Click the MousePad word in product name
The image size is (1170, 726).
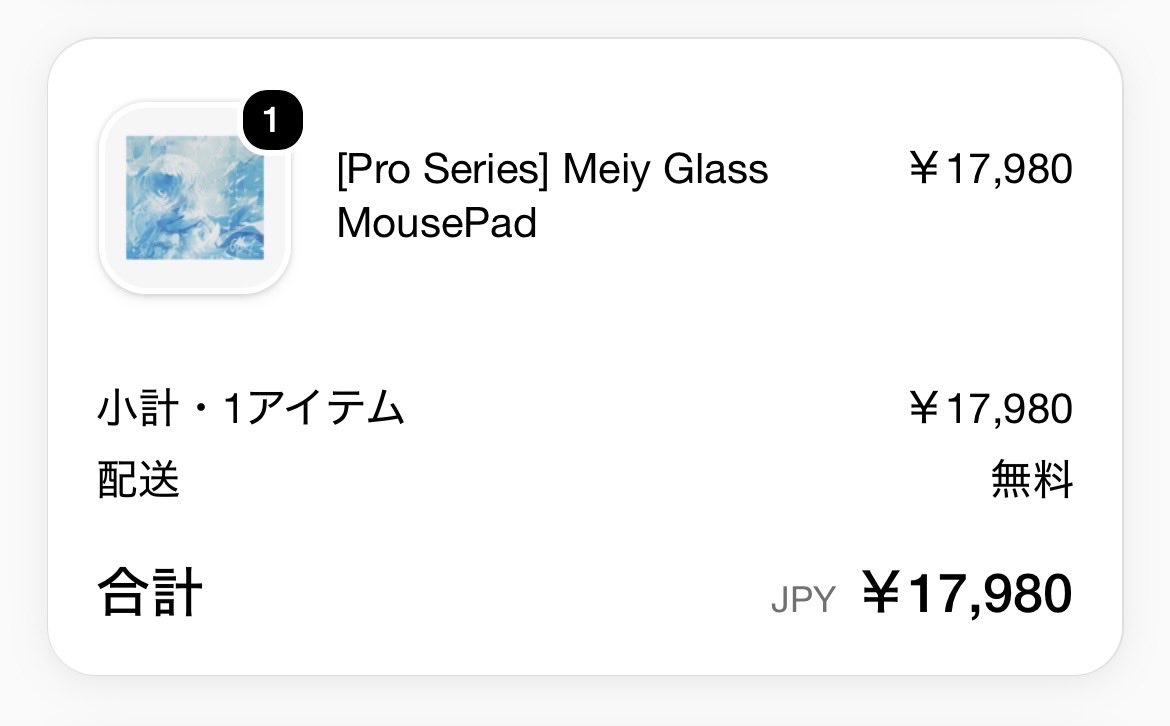437,222
